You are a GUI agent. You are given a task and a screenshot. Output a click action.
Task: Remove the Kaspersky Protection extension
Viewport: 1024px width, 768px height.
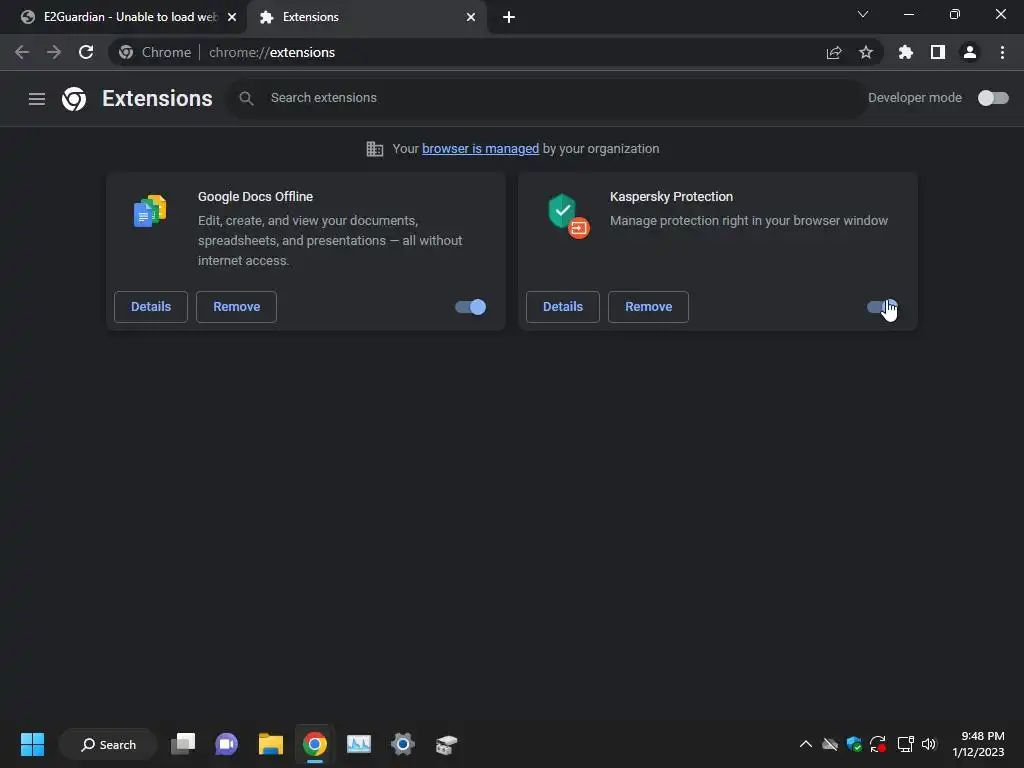(648, 307)
